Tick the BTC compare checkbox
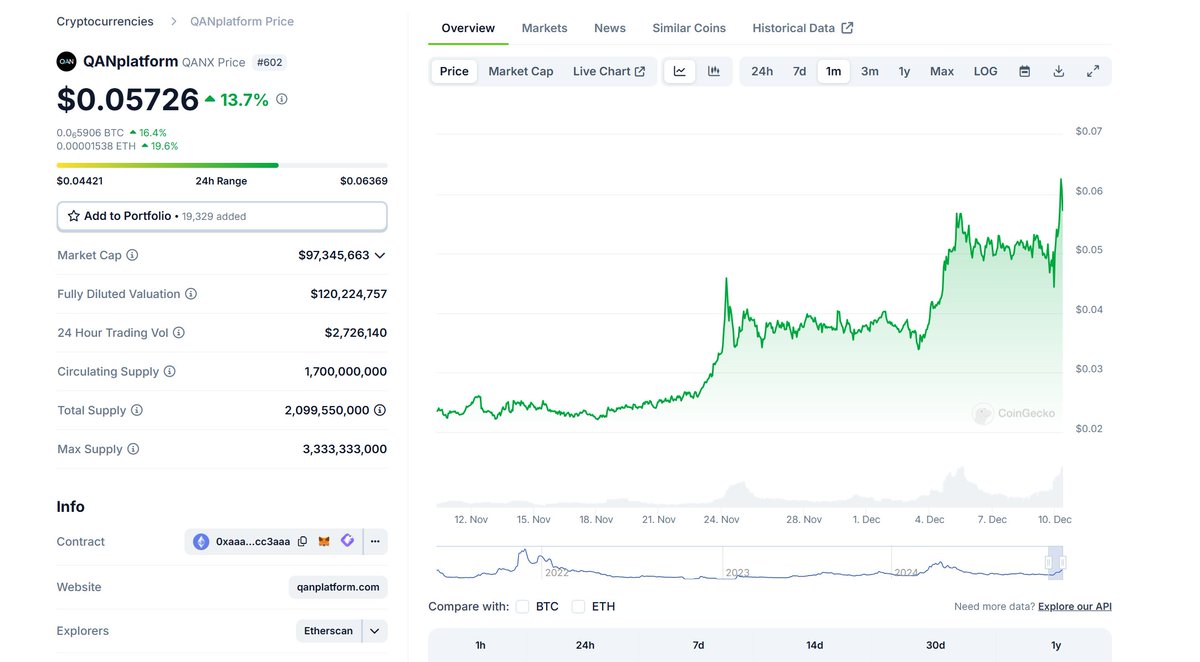The height and width of the screenshot is (662, 1200). tap(522, 606)
